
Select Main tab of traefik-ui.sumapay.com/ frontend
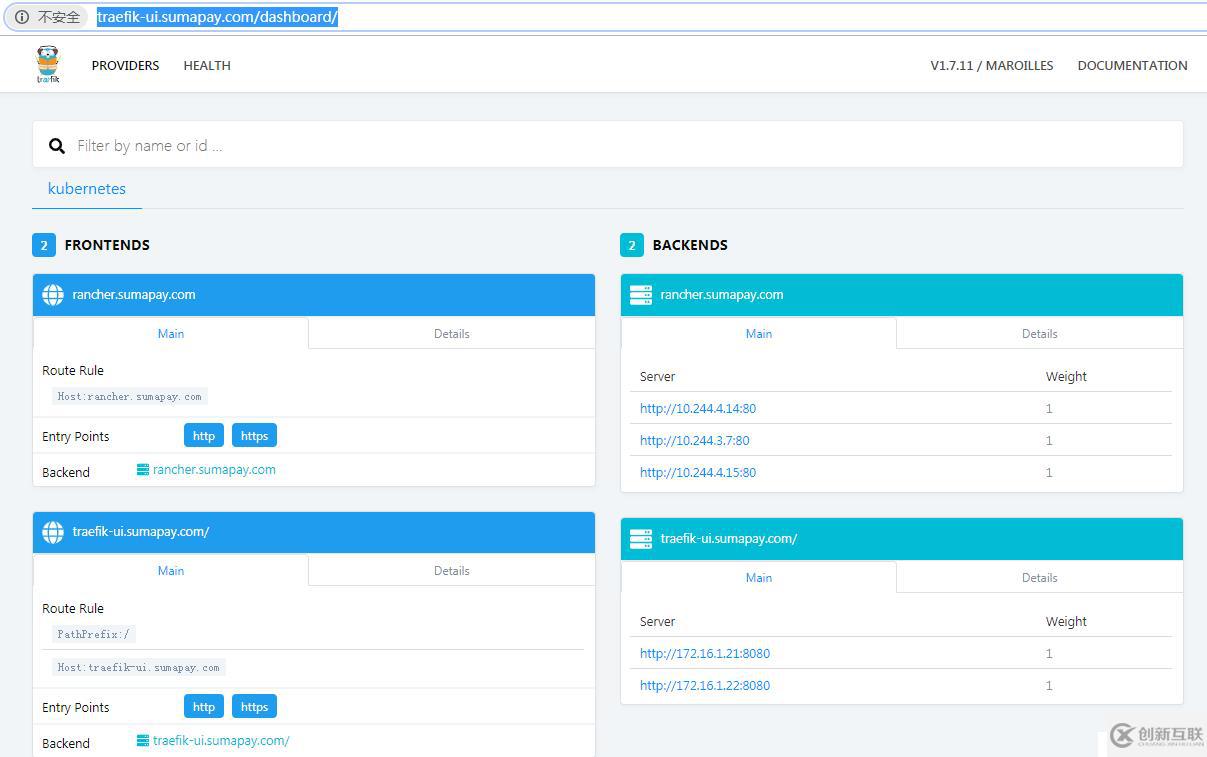171,570
